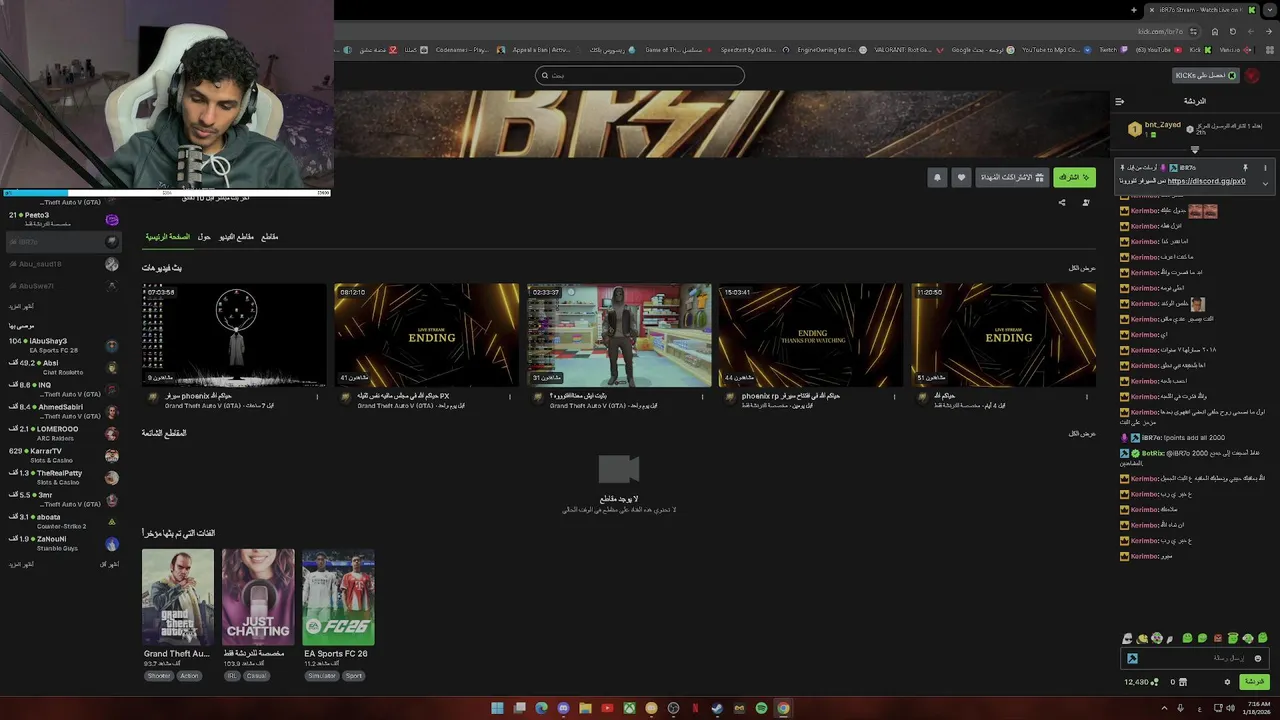This screenshot has height=720, width=1280.
Task: Open the channel points 12,430 indicator
Action: (1141, 682)
